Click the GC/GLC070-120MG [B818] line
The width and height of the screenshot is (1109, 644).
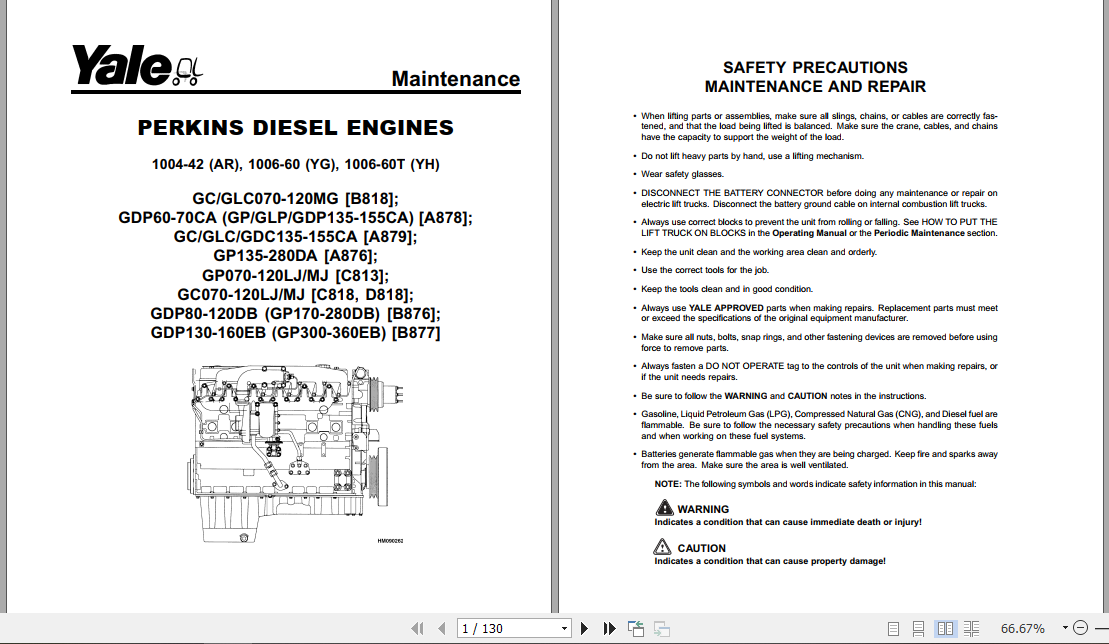coord(296,199)
